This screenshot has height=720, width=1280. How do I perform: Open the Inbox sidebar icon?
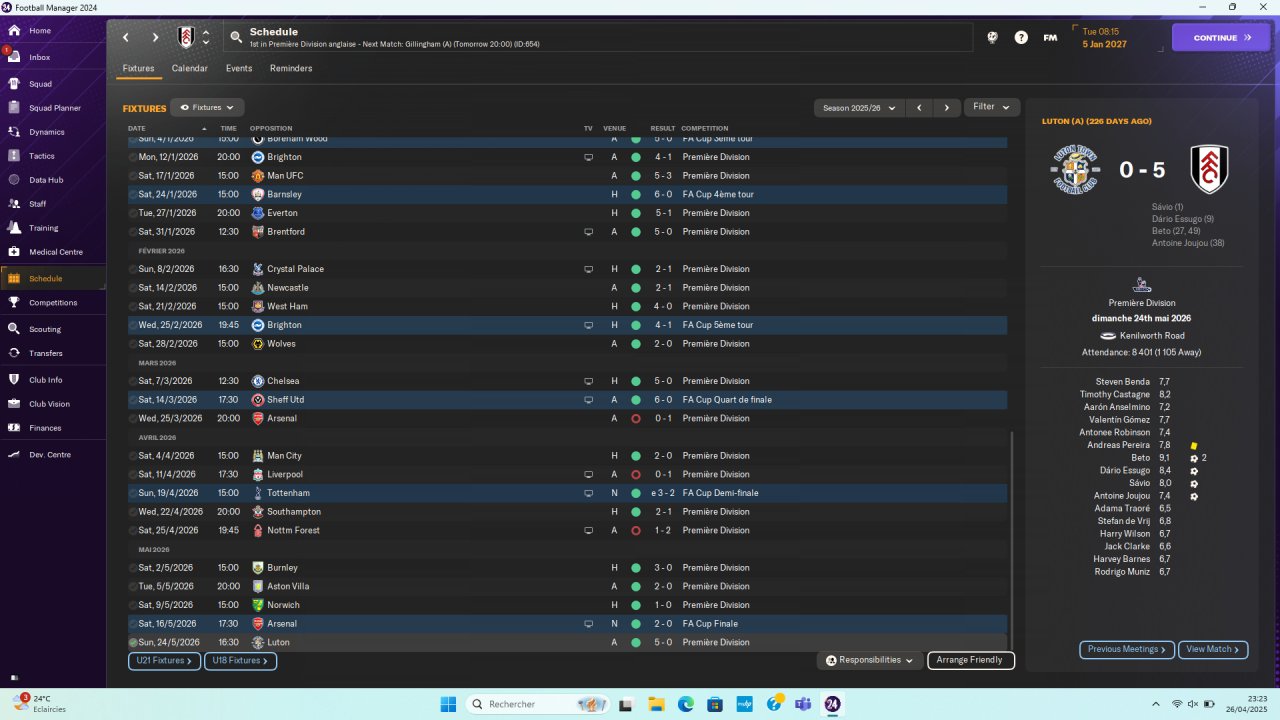pyautogui.click(x=14, y=57)
